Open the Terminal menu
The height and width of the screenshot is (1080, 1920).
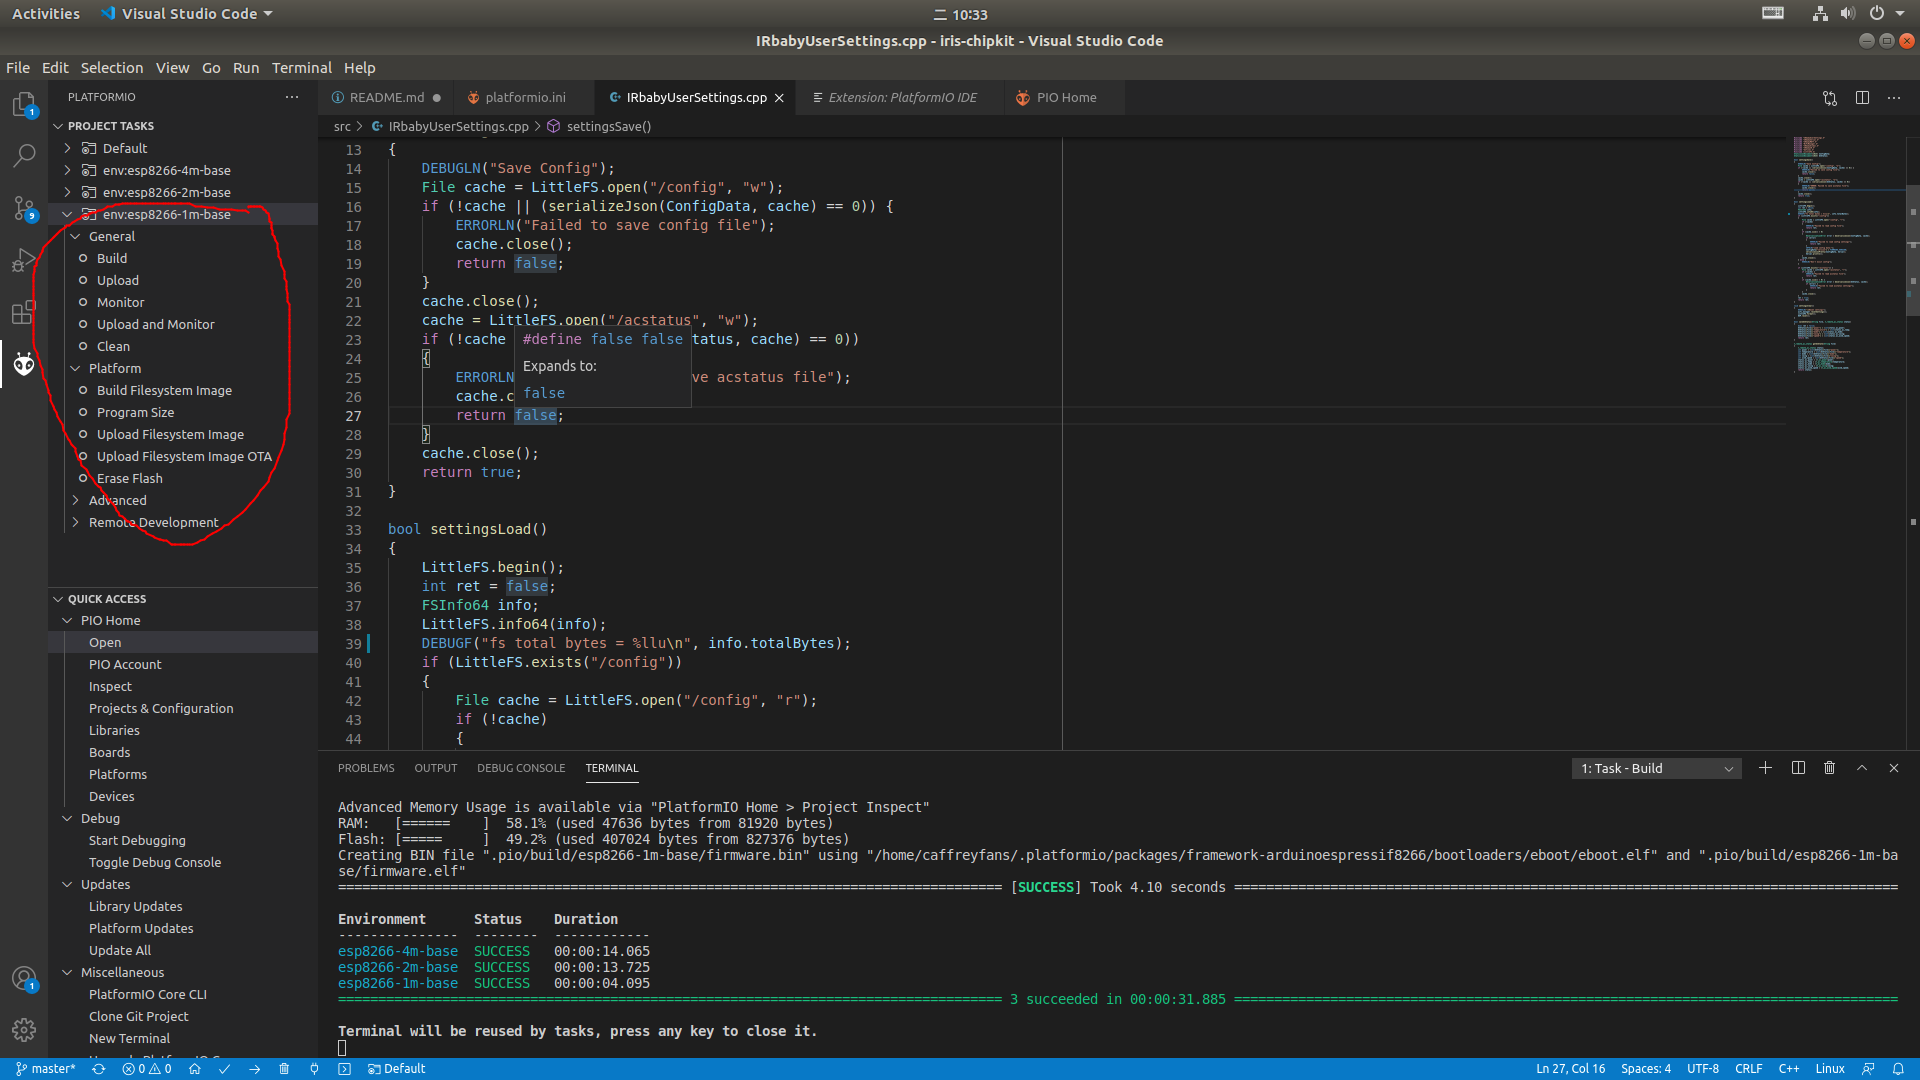click(301, 68)
